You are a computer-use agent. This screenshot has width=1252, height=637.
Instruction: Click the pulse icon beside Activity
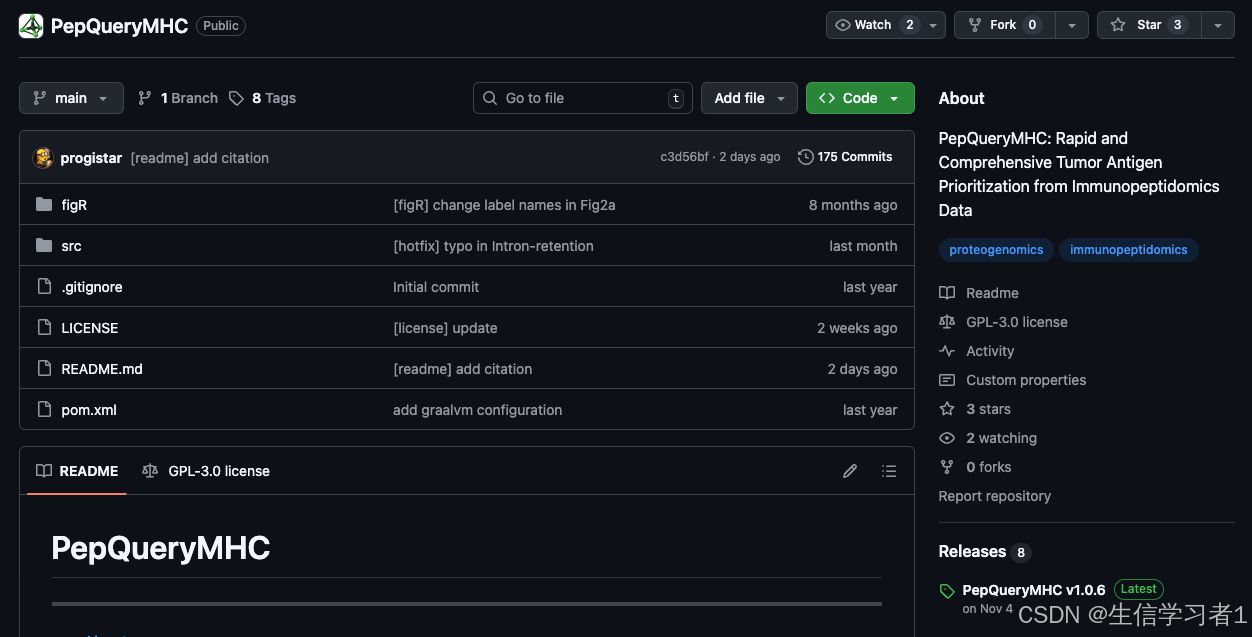[x=947, y=351]
